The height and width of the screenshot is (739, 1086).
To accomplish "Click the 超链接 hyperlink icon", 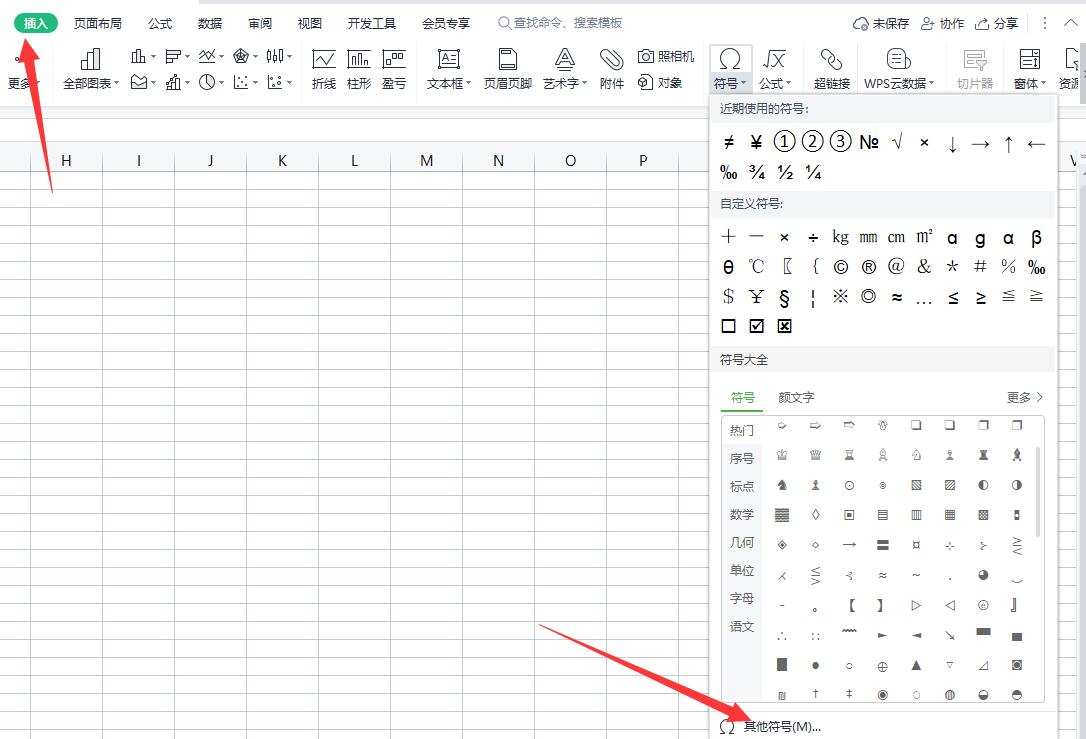I will [831, 69].
